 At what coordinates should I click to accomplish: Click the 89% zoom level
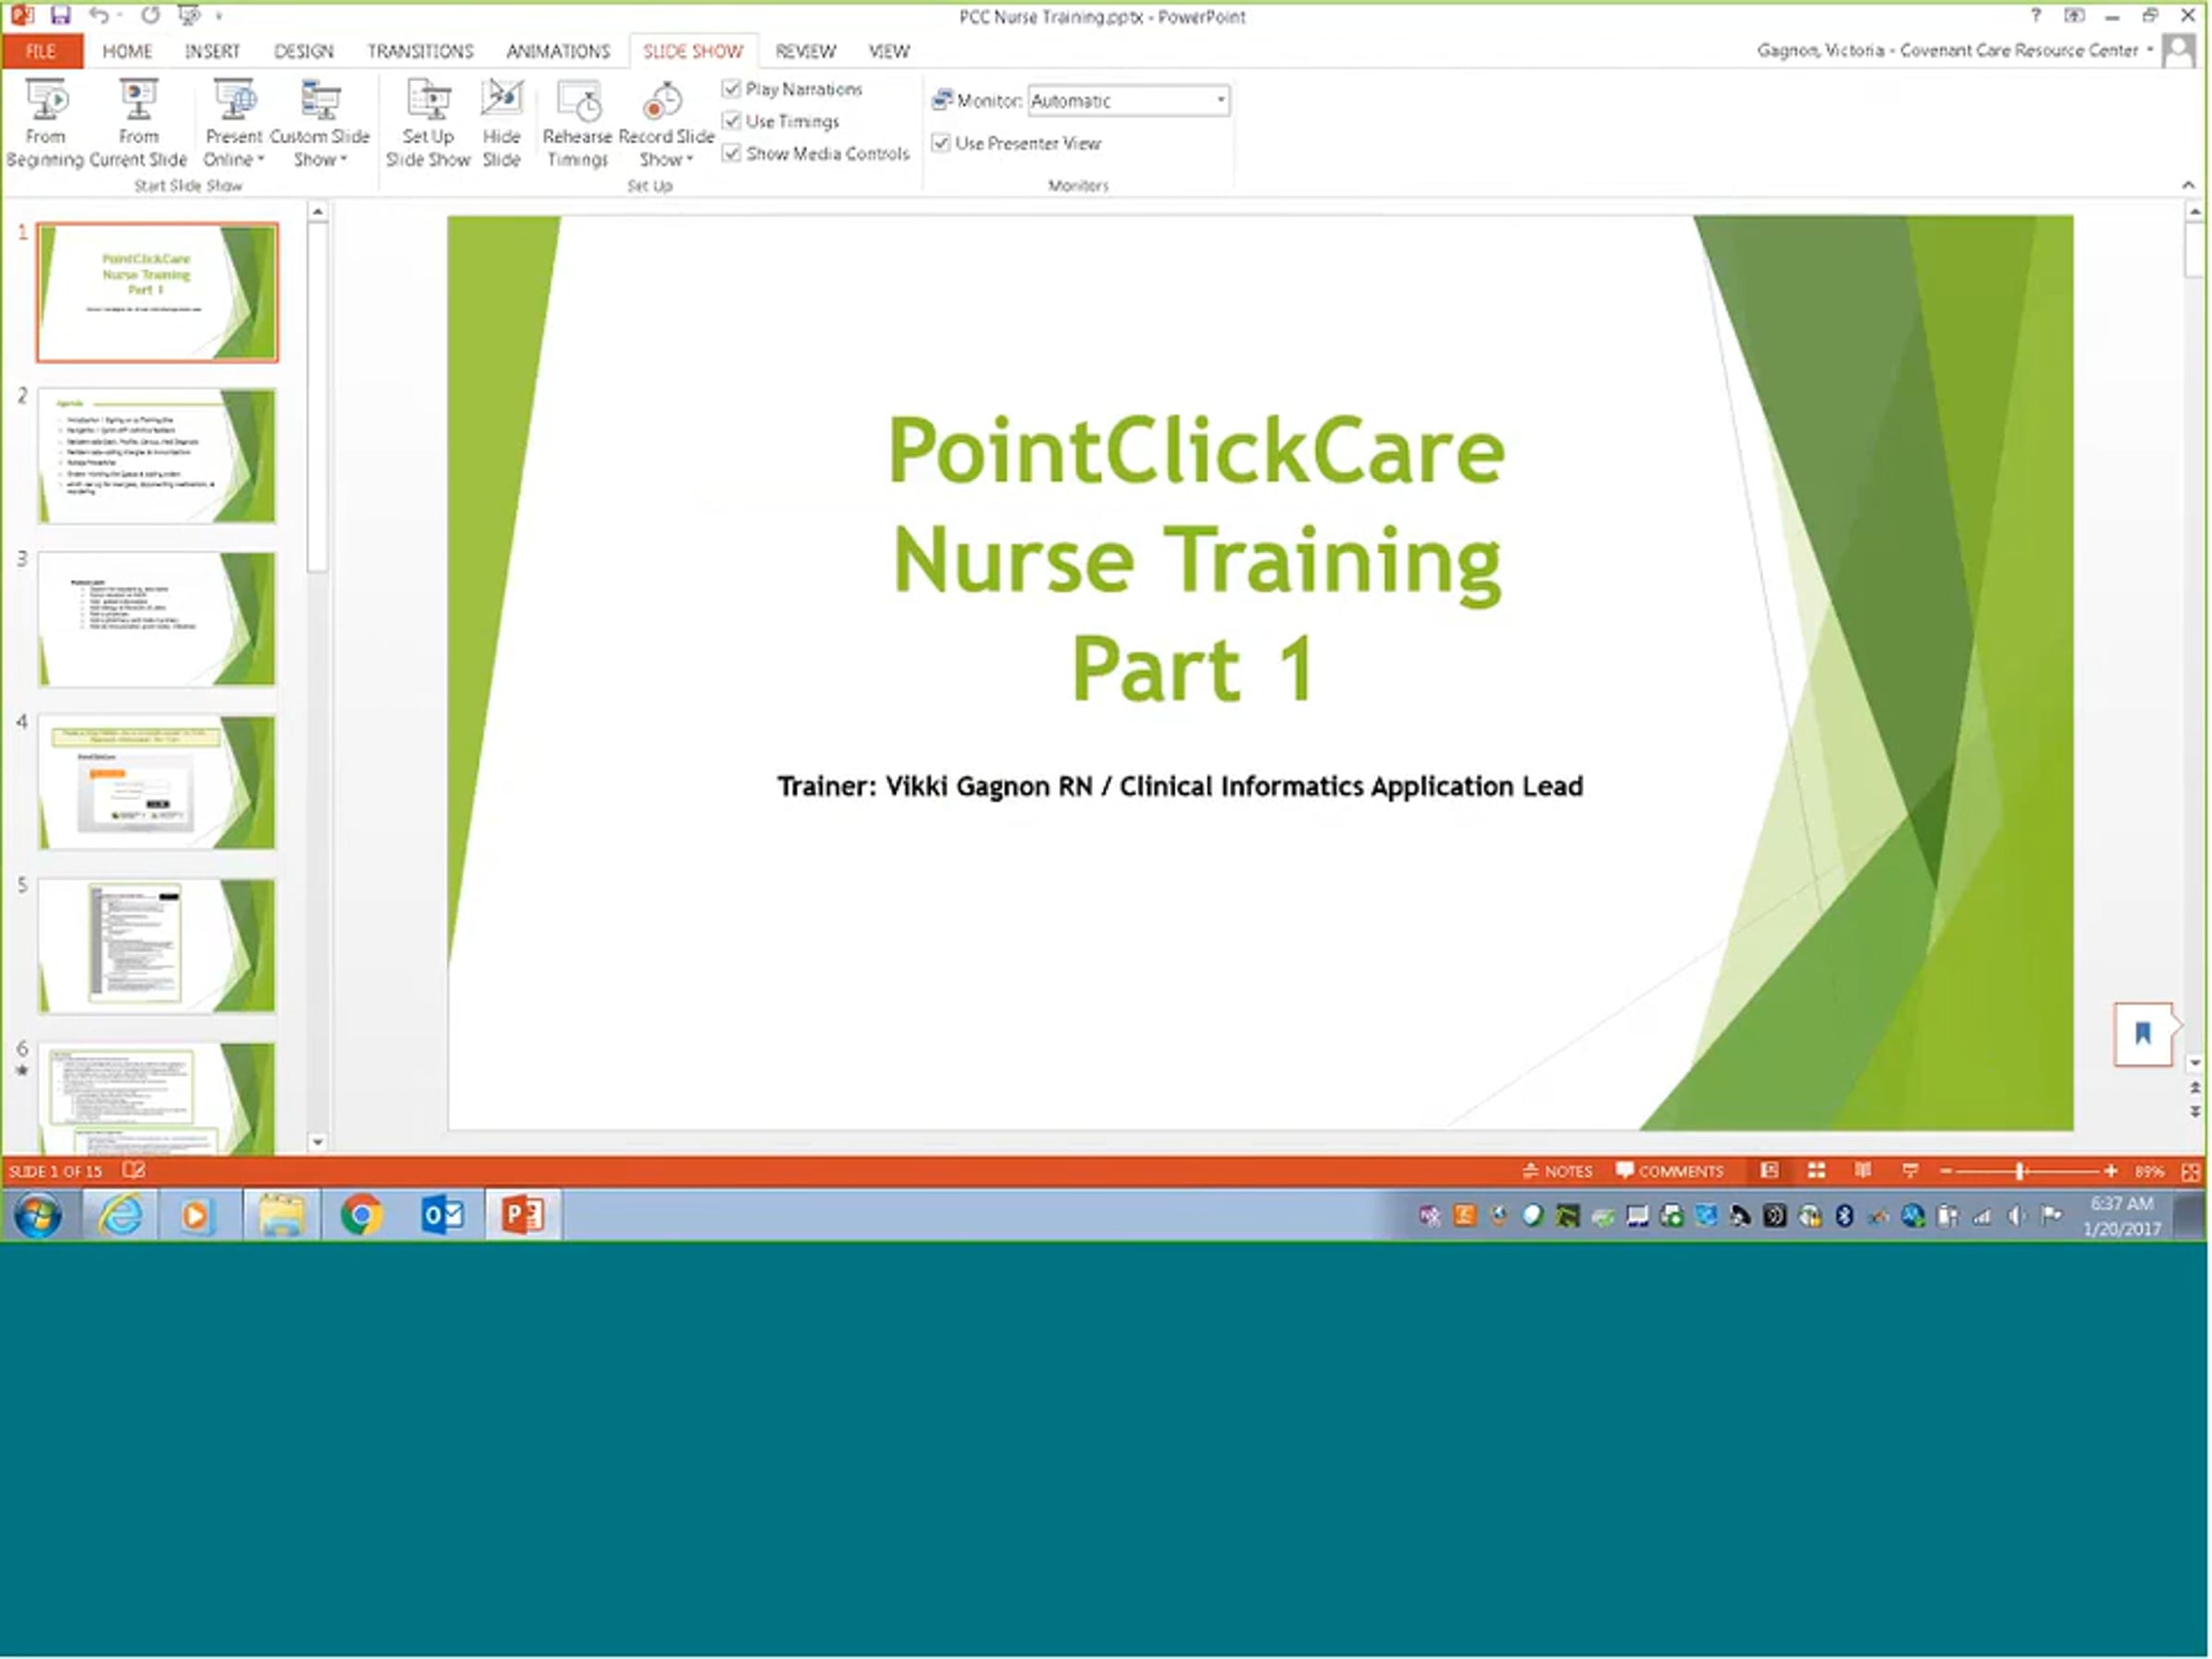coord(2148,1171)
